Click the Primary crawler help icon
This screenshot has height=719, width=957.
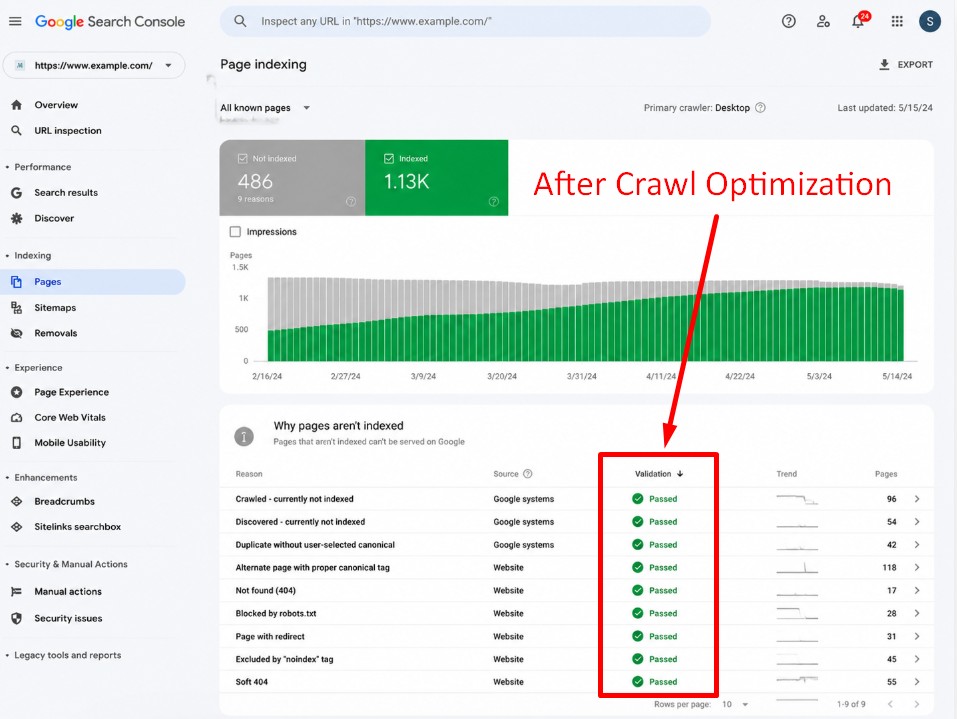760,107
